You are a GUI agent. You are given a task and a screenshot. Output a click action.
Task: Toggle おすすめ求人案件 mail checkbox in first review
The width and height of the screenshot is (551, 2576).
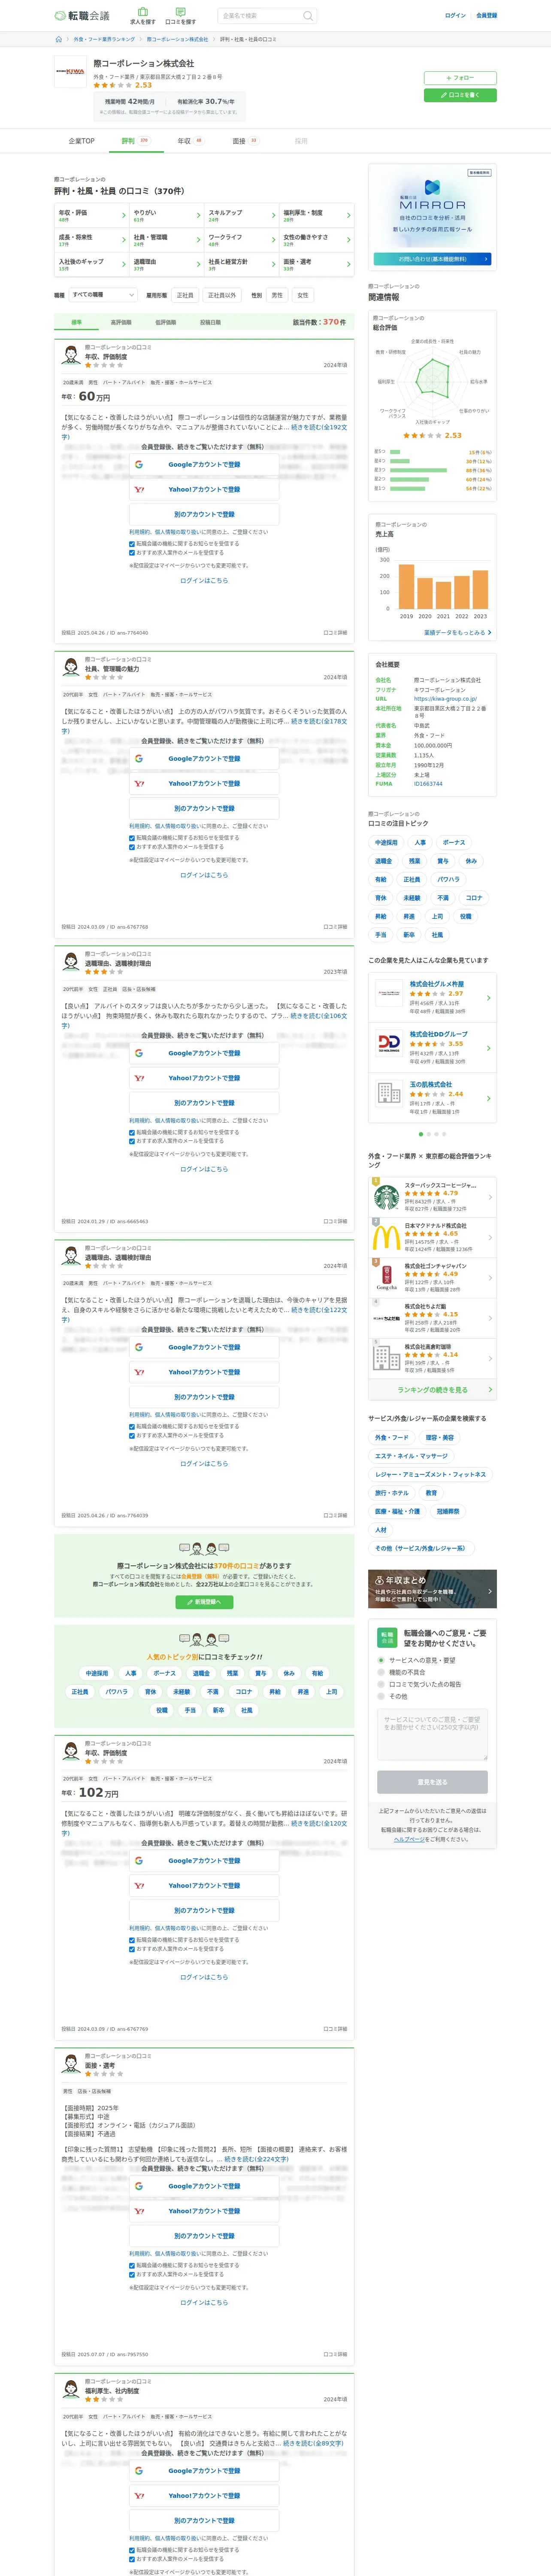(x=132, y=552)
